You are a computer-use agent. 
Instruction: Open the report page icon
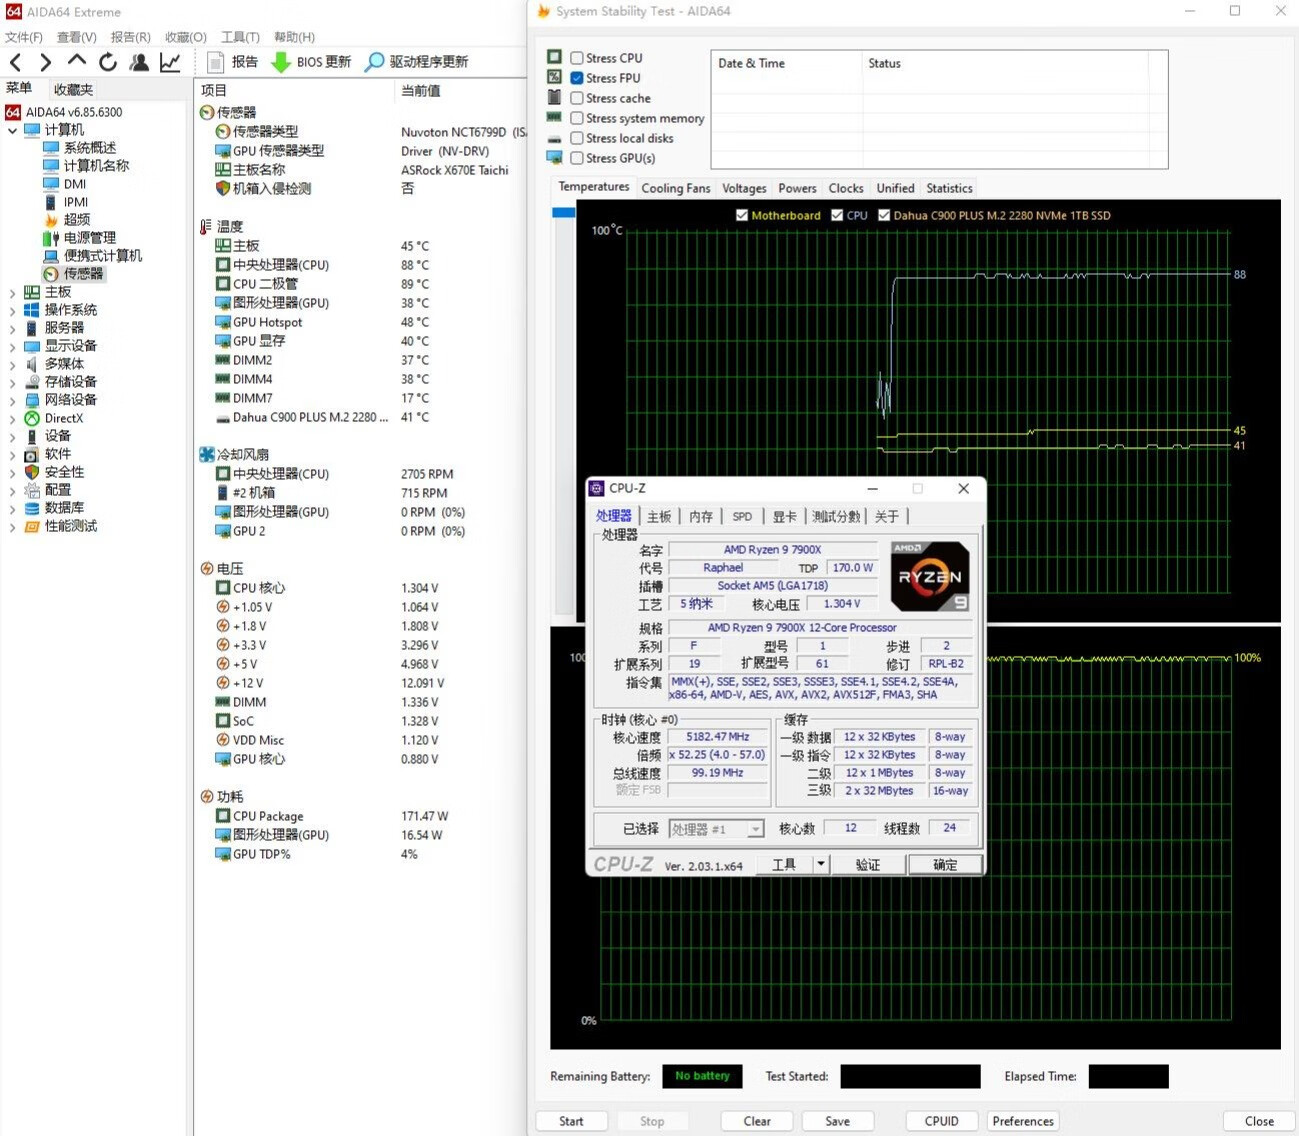tap(215, 62)
